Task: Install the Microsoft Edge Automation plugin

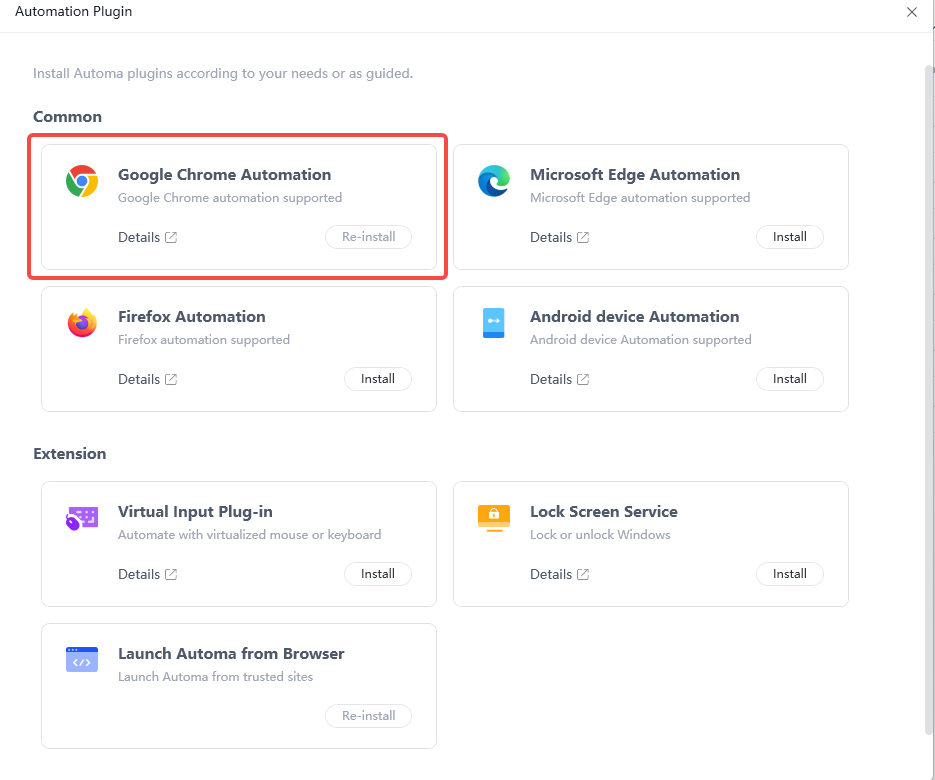Action: (789, 237)
